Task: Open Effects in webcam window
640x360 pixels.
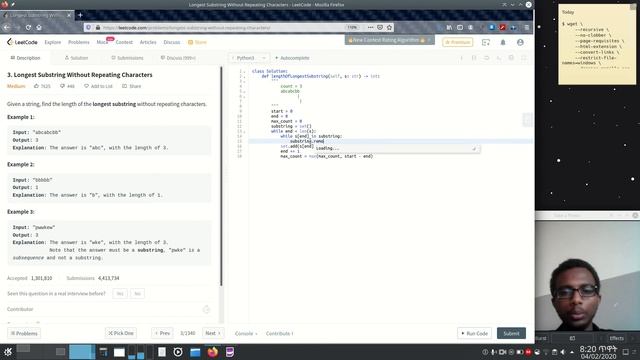Action: pyautogui.click(x=616, y=338)
